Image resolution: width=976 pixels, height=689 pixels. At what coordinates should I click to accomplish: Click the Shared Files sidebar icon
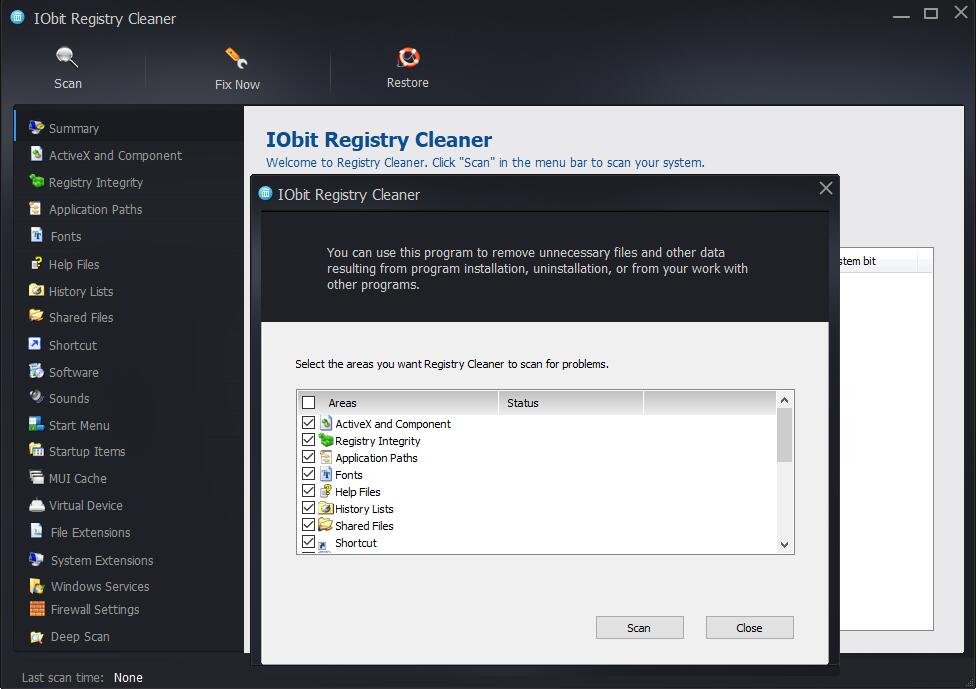tap(36, 316)
